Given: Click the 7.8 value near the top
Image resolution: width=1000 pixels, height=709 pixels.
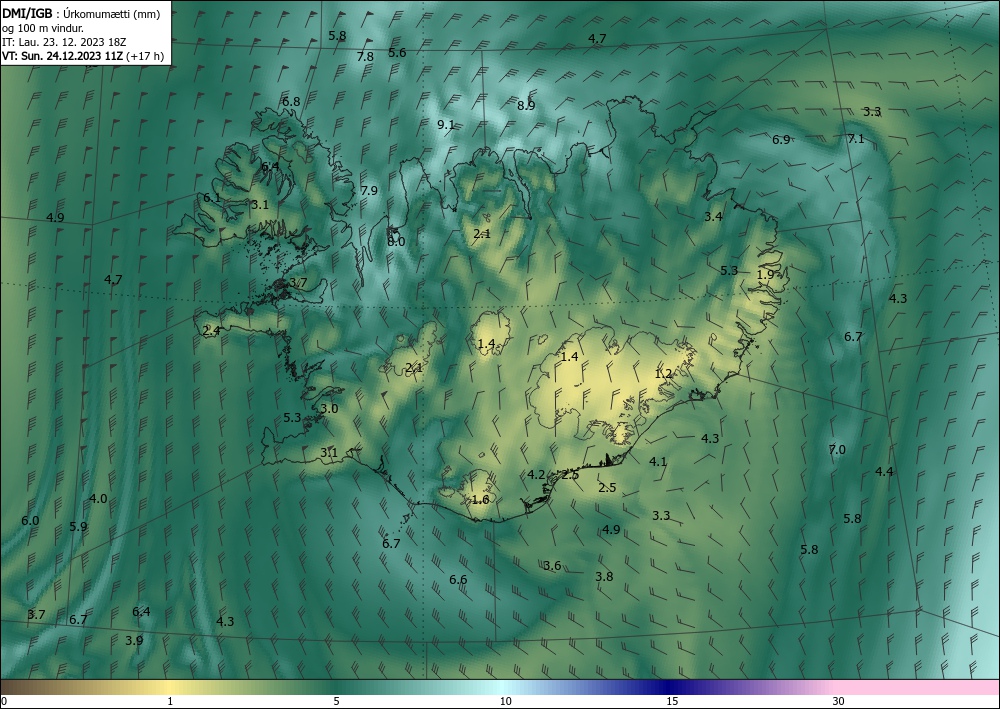Looking at the screenshot, I should click(x=365, y=57).
